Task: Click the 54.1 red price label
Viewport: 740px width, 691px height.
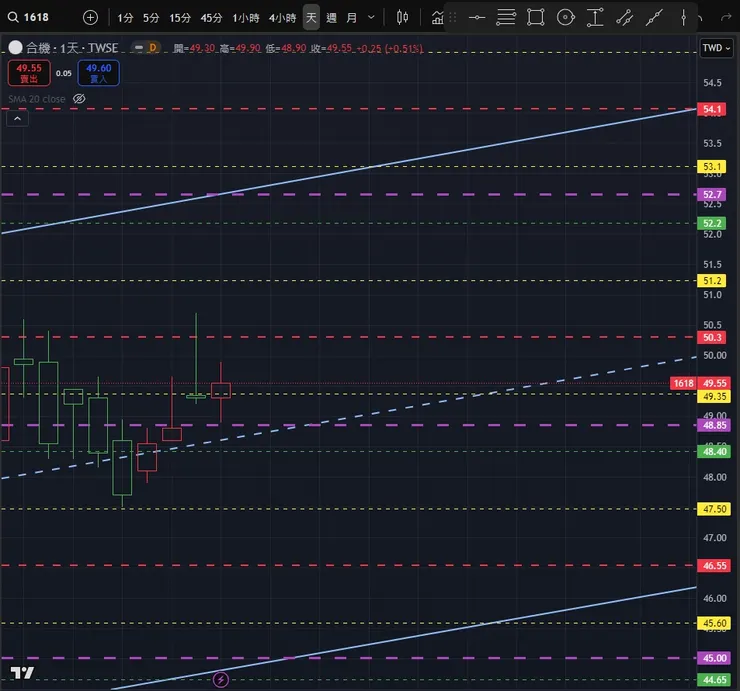Action: pyautogui.click(x=712, y=110)
